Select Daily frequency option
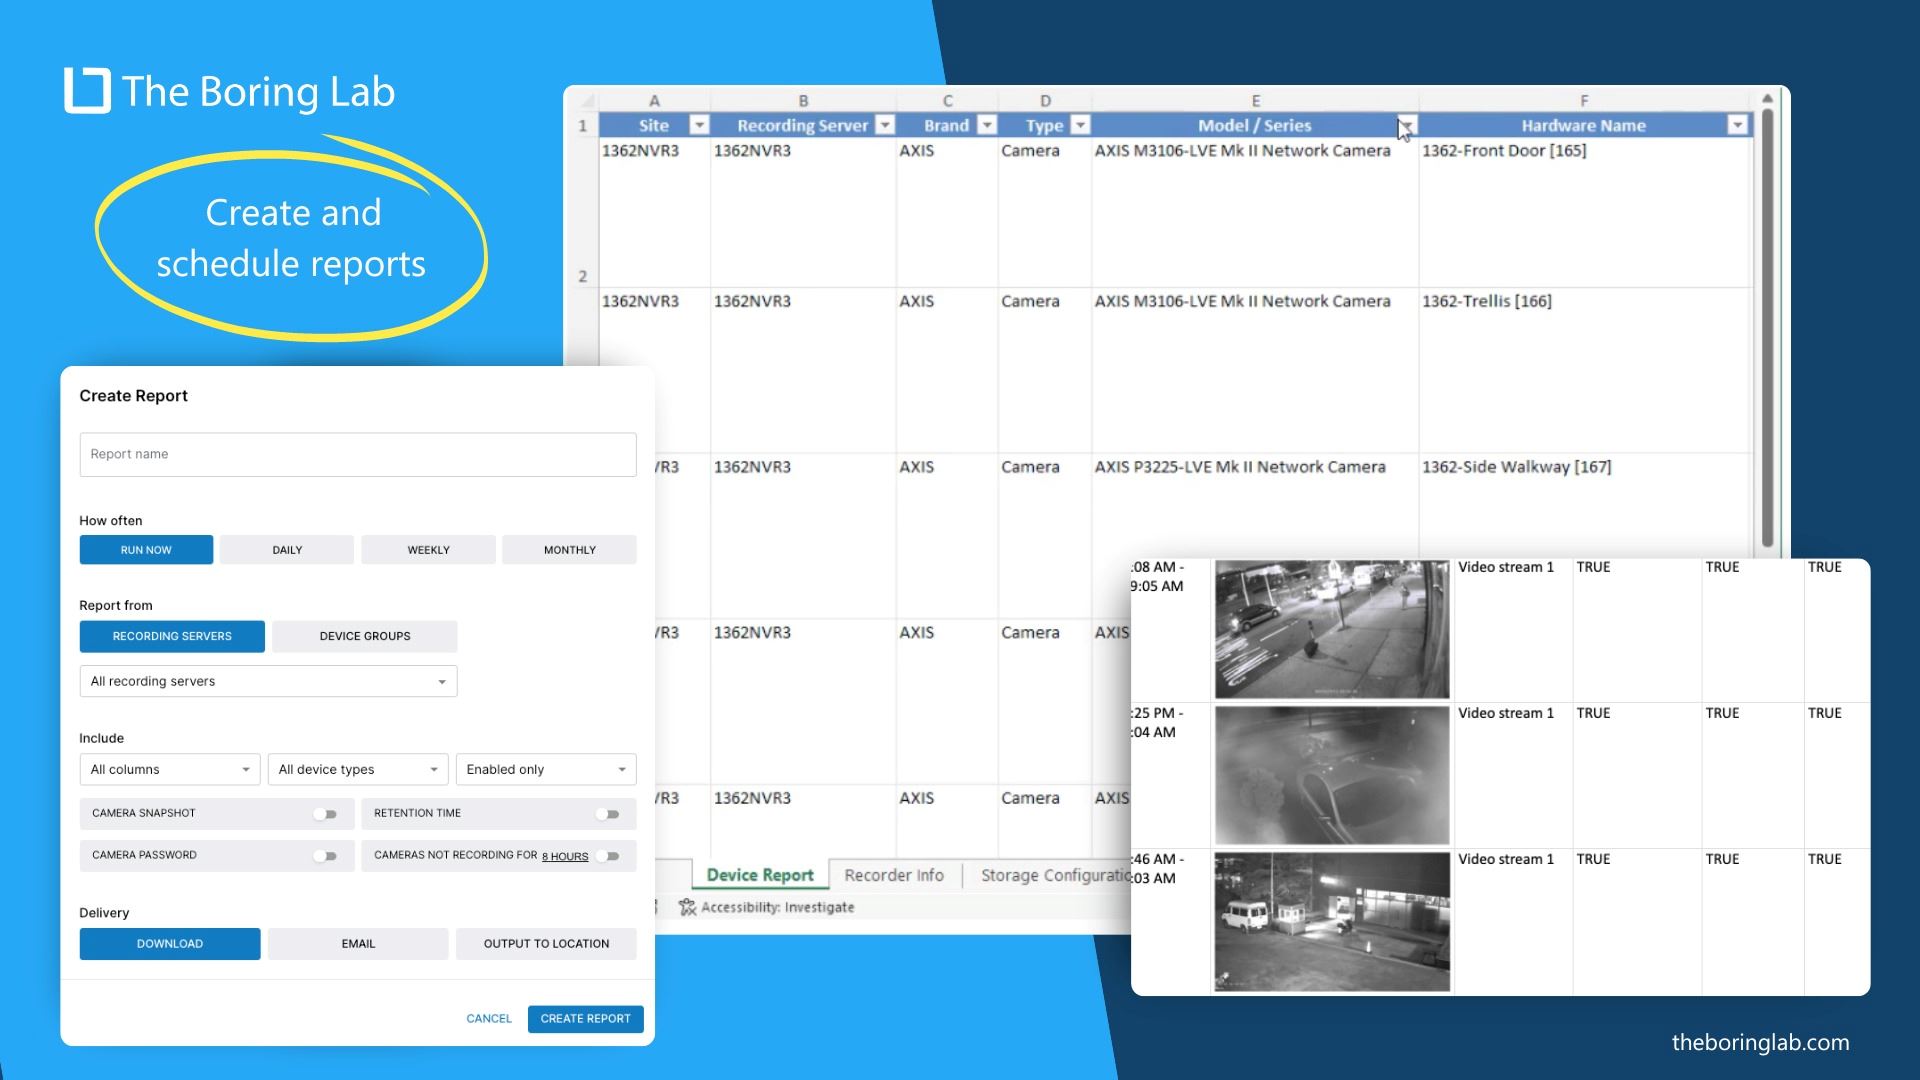1920x1080 pixels. (287, 550)
